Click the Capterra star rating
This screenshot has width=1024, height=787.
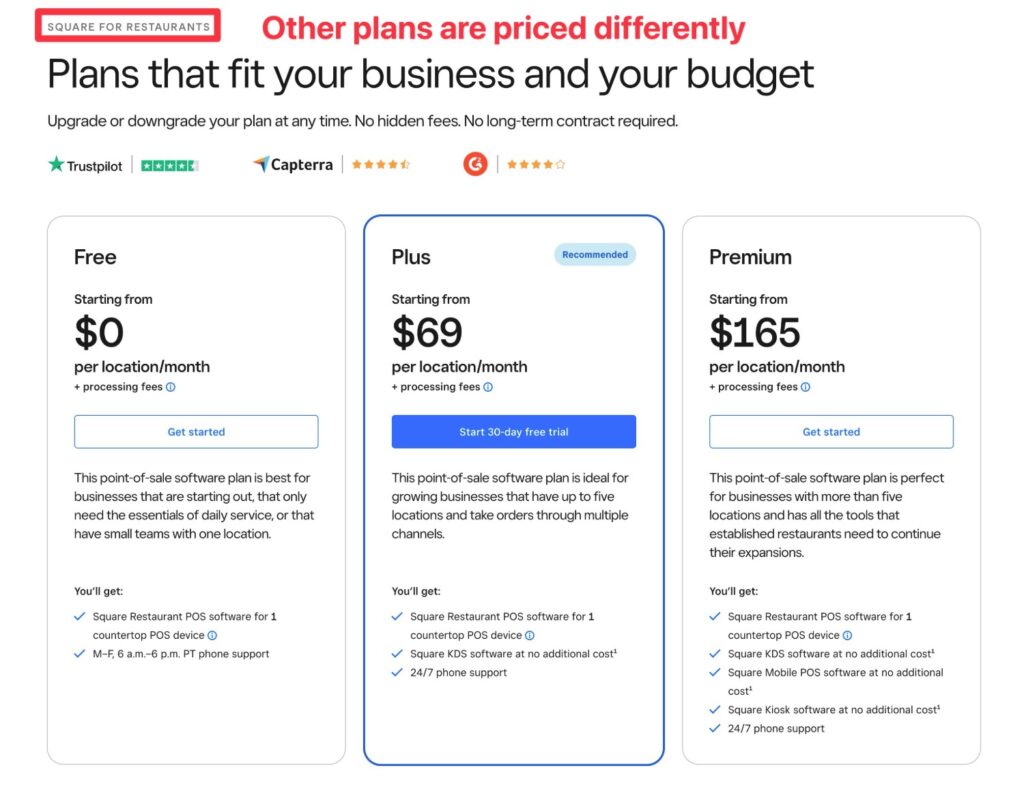click(381, 164)
